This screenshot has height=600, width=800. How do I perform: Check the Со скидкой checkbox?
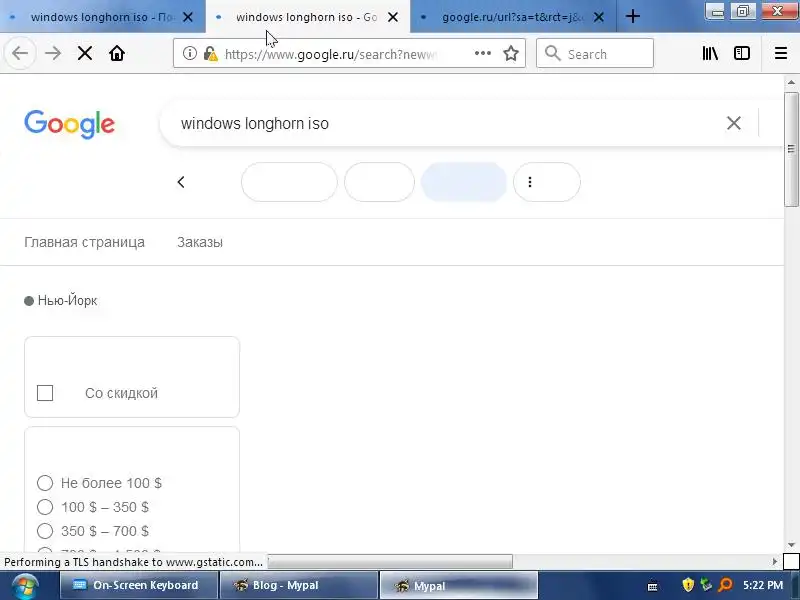point(45,393)
